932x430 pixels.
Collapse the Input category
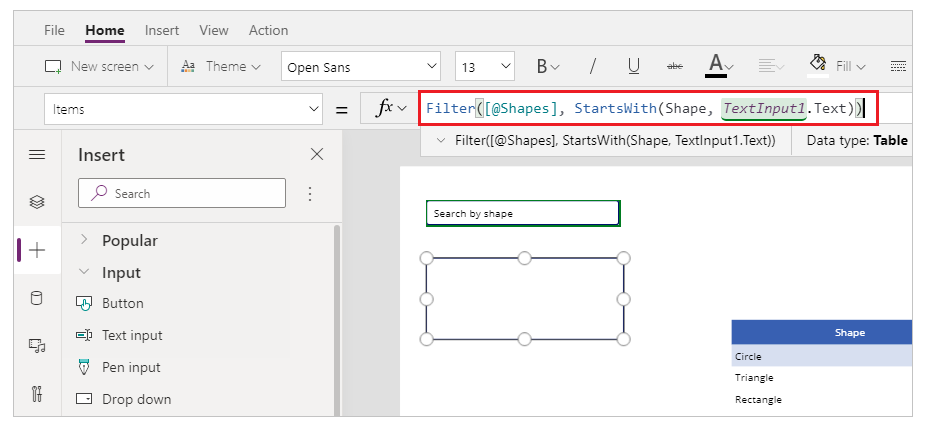[x=84, y=272]
